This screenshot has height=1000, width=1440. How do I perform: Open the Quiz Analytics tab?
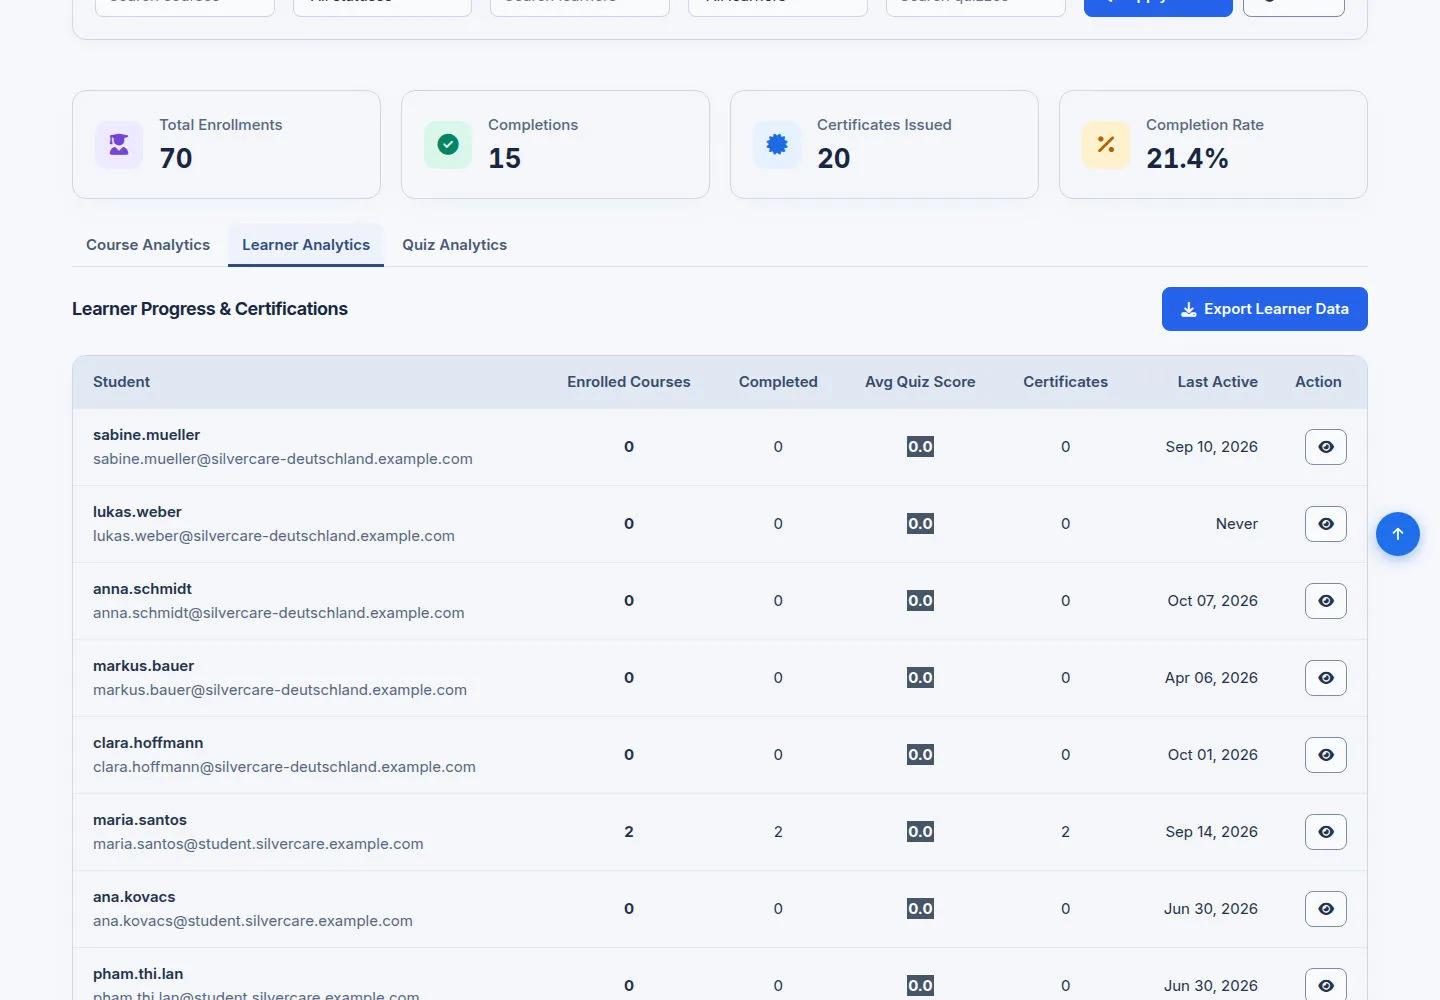point(455,245)
